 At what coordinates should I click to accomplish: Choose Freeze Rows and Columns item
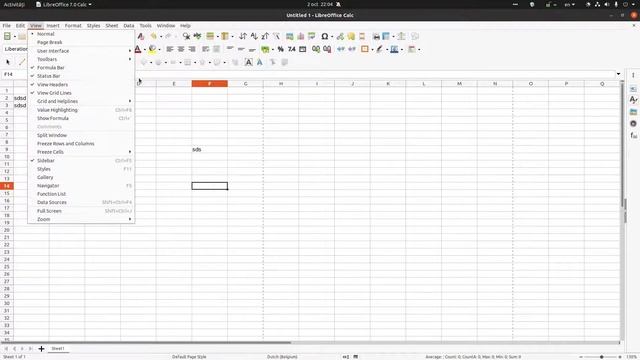[x=81, y=144]
